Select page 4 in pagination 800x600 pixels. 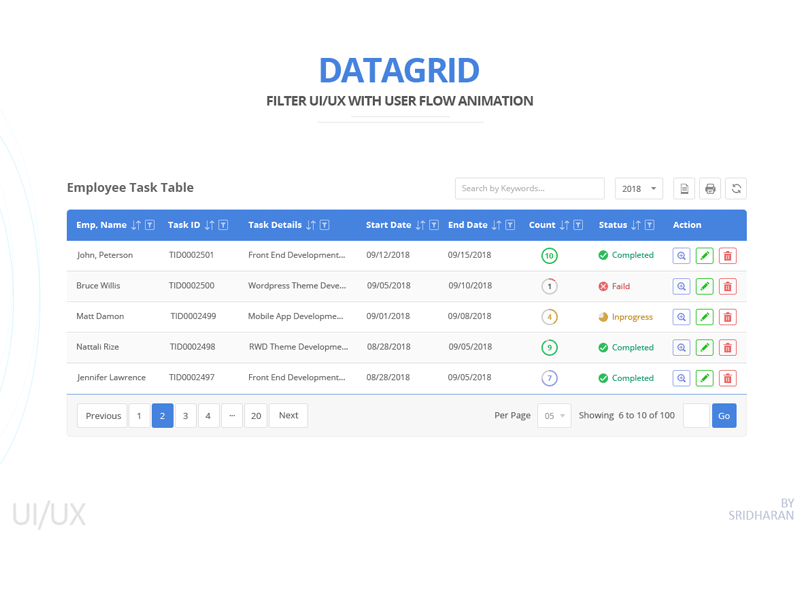(208, 415)
